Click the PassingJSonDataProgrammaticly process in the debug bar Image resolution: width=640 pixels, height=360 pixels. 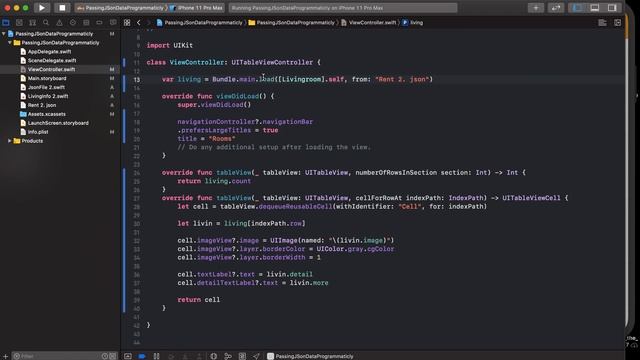311,356
